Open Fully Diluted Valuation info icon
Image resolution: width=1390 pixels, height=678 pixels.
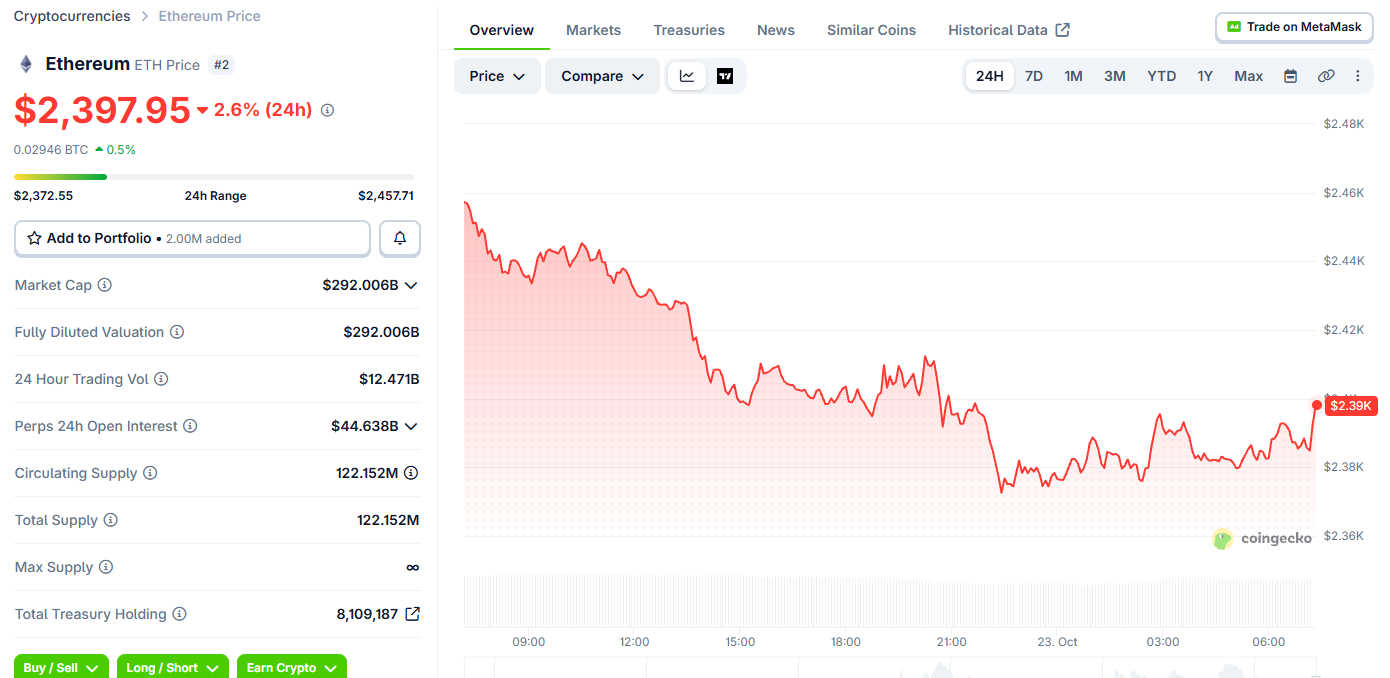(177, 332)
